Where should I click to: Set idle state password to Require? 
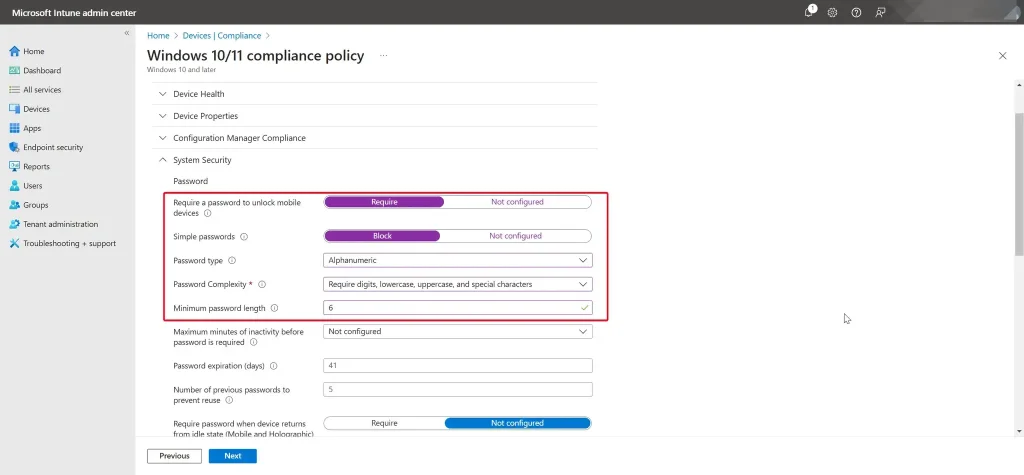tap(384, 423)
